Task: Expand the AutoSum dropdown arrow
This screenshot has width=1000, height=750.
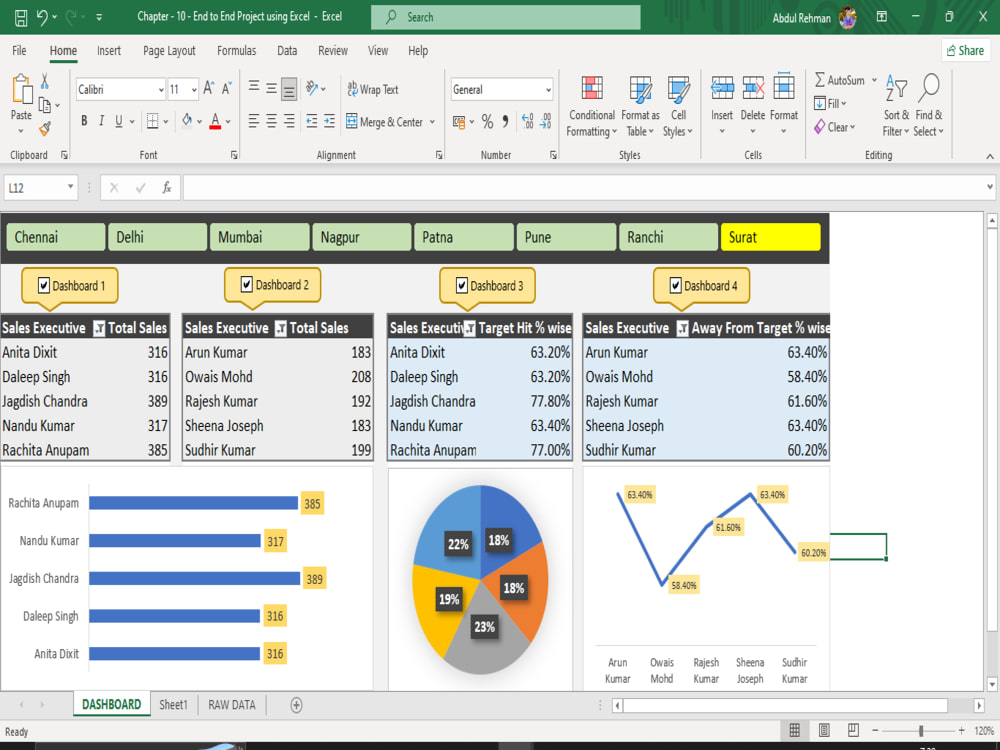Action: point(874,80)
